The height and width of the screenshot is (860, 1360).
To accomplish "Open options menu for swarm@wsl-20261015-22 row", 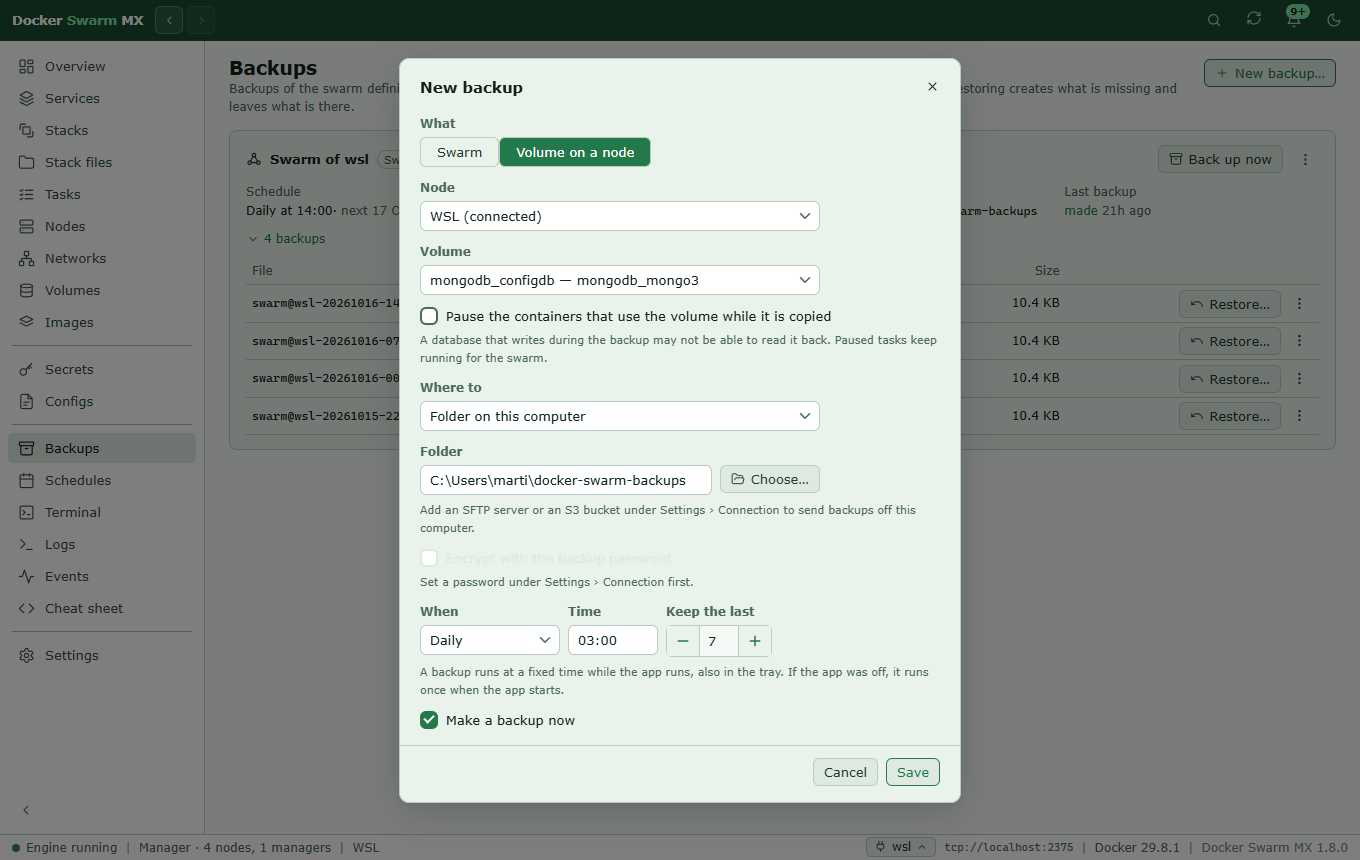I will click(x=1300, y=416).
